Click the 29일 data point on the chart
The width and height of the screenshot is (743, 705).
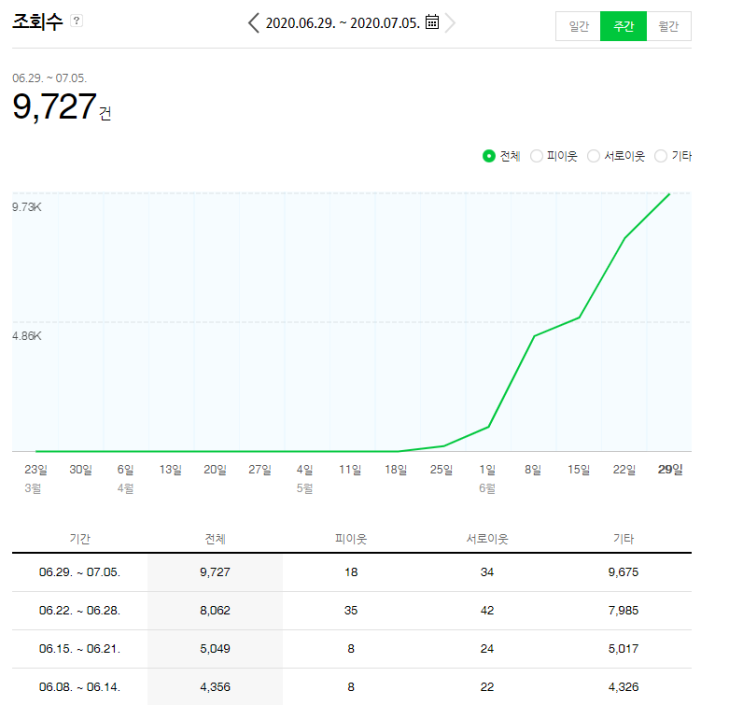tap(670, 193)
